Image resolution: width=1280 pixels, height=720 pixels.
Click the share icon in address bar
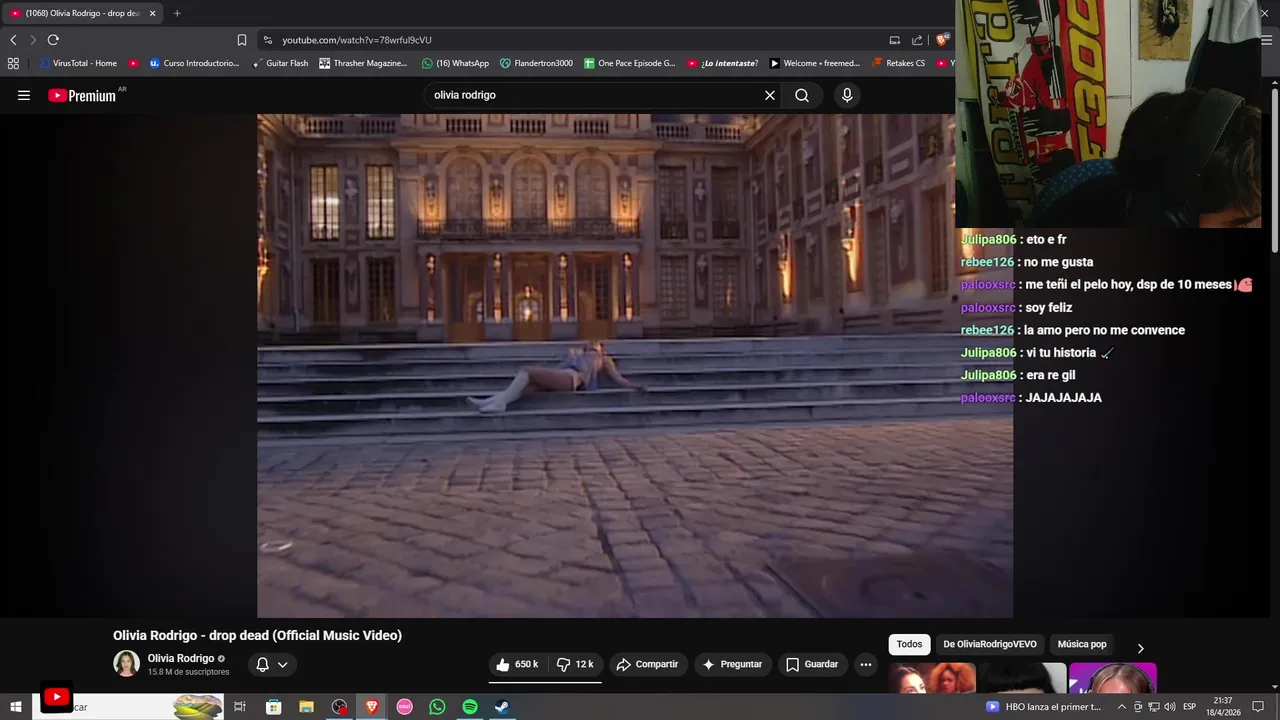[917, 40]
